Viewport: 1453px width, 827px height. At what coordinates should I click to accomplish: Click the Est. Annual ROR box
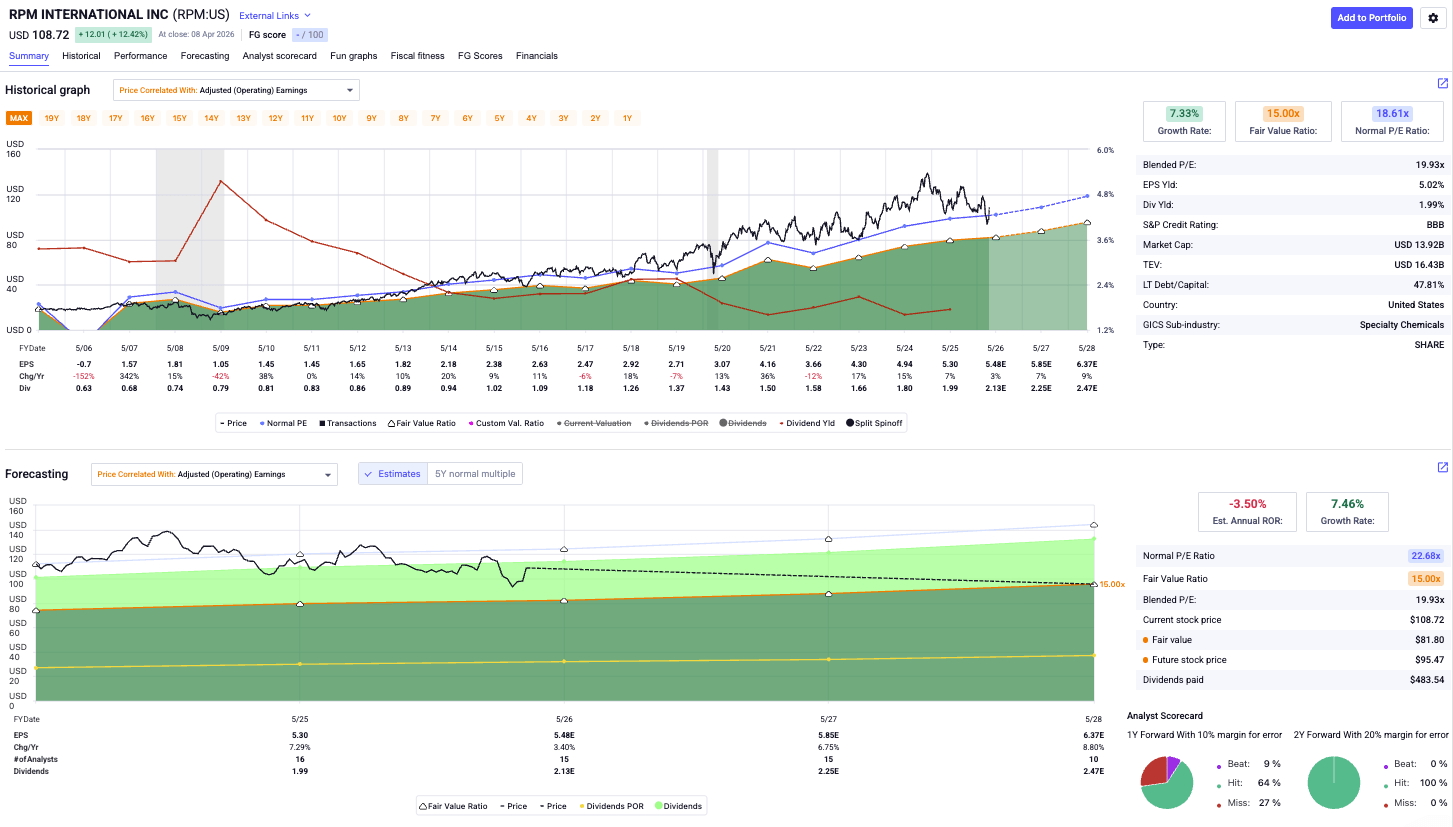pyautogui.click(x=1247, y=511)
